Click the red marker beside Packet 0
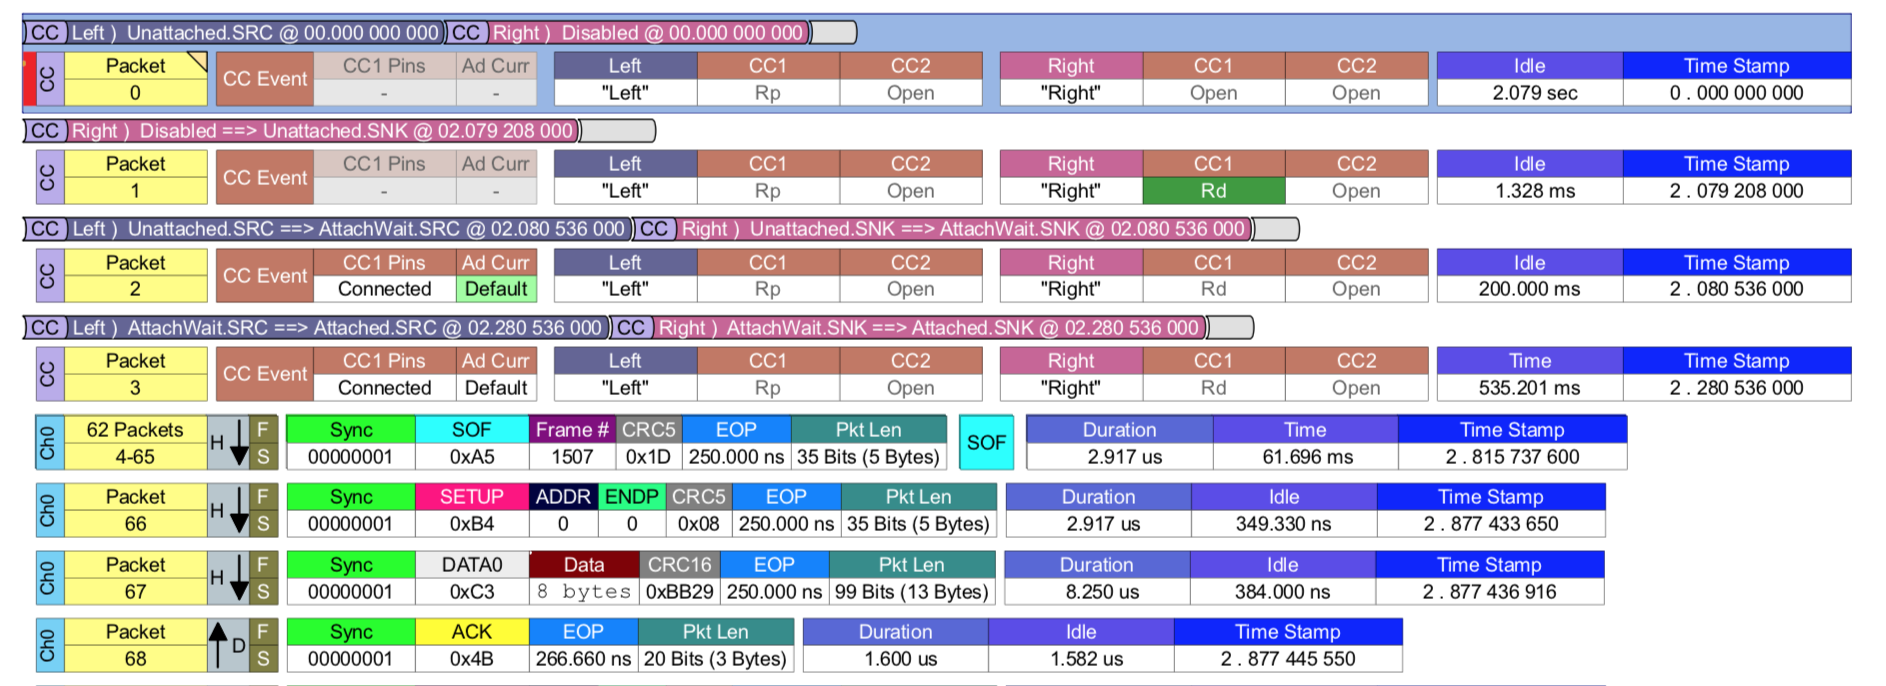The height and width of the screenshot is (686, 1886). point(29,79)
